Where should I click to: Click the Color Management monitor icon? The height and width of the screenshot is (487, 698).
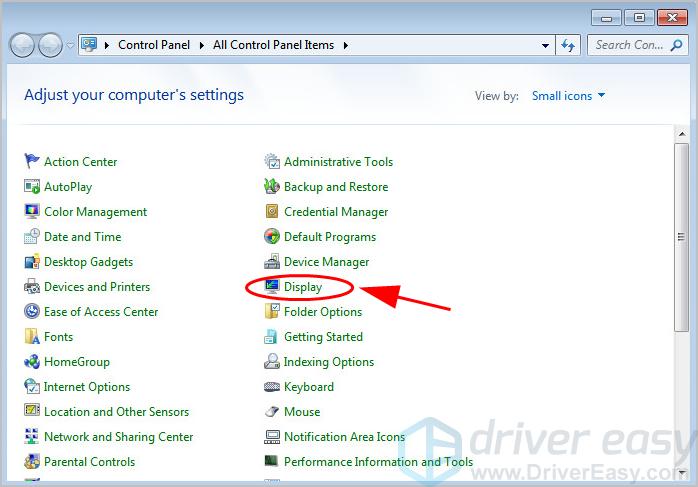32,211
